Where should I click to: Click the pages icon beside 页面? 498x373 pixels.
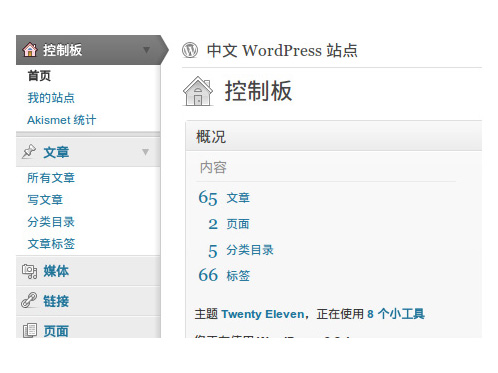coord(30,330)
